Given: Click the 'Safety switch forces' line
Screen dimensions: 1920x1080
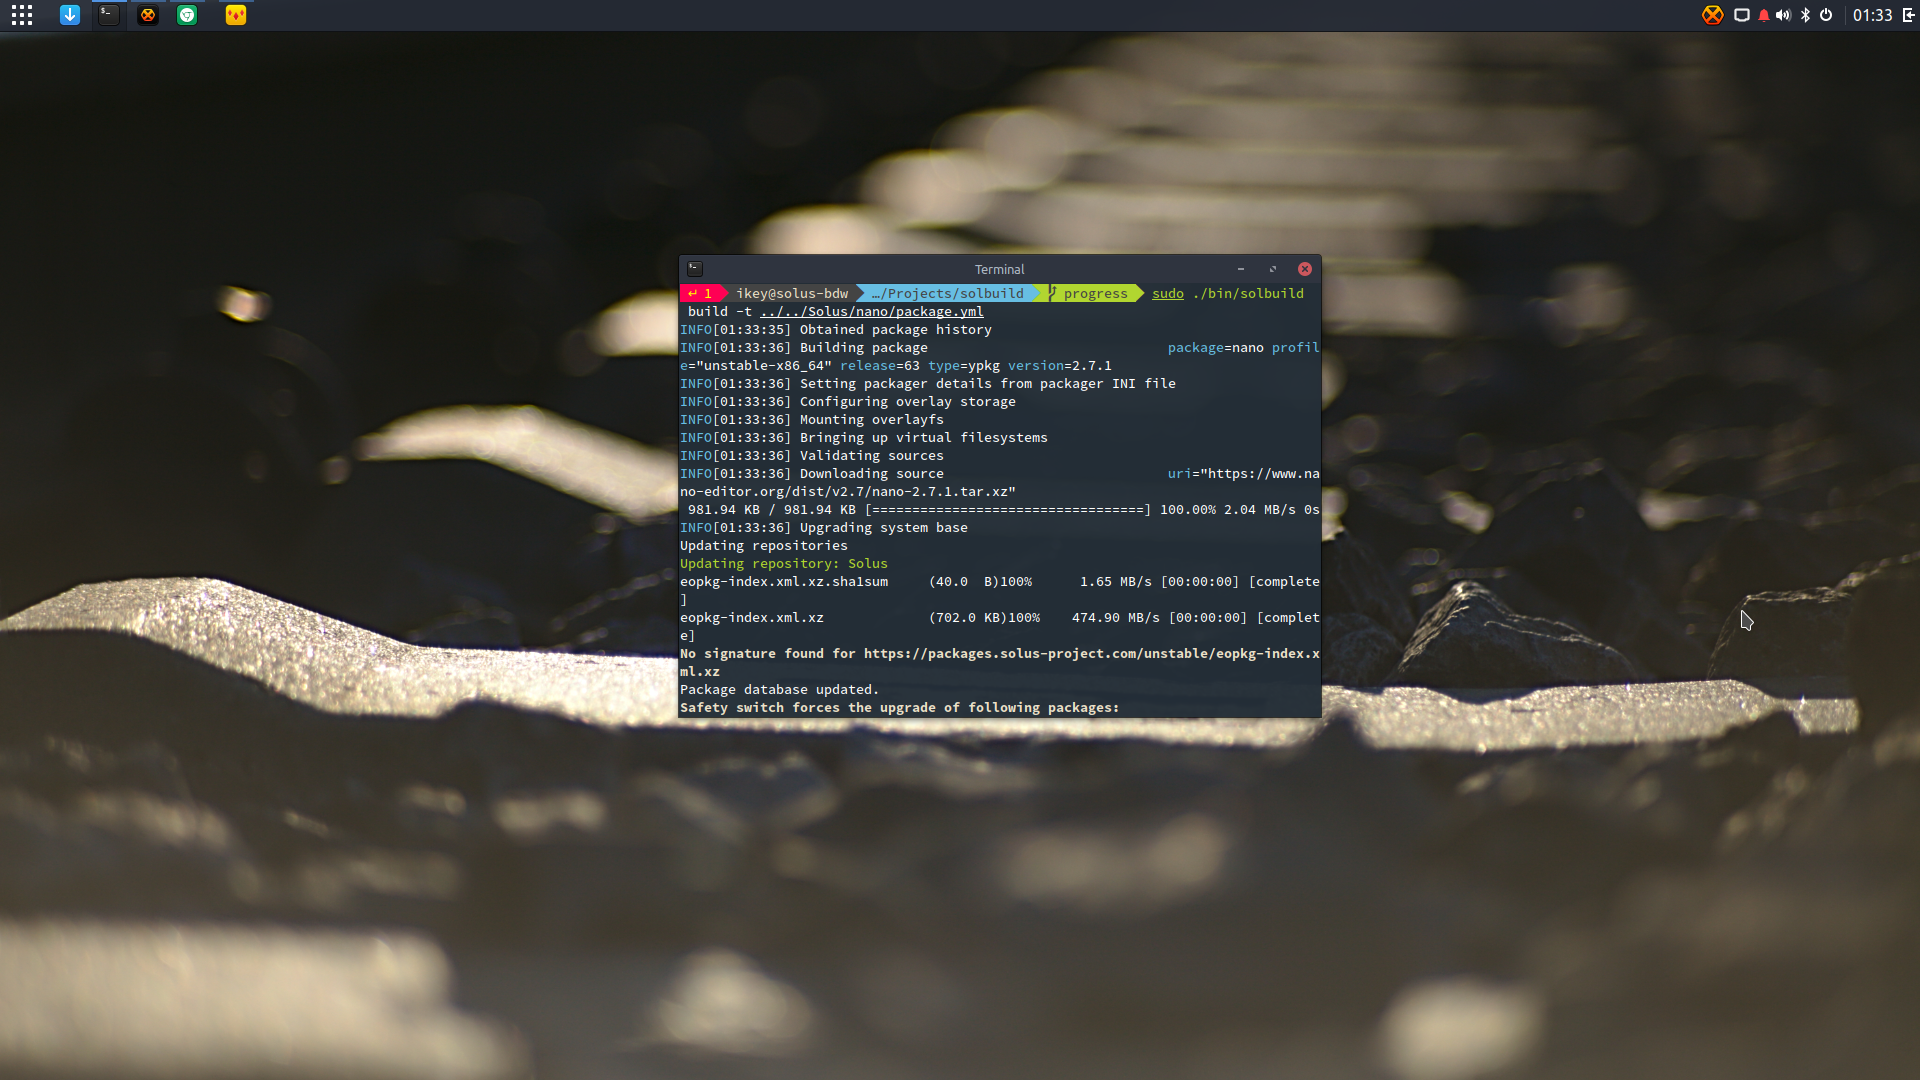Looking at the screenshot, I should [900, 707].
